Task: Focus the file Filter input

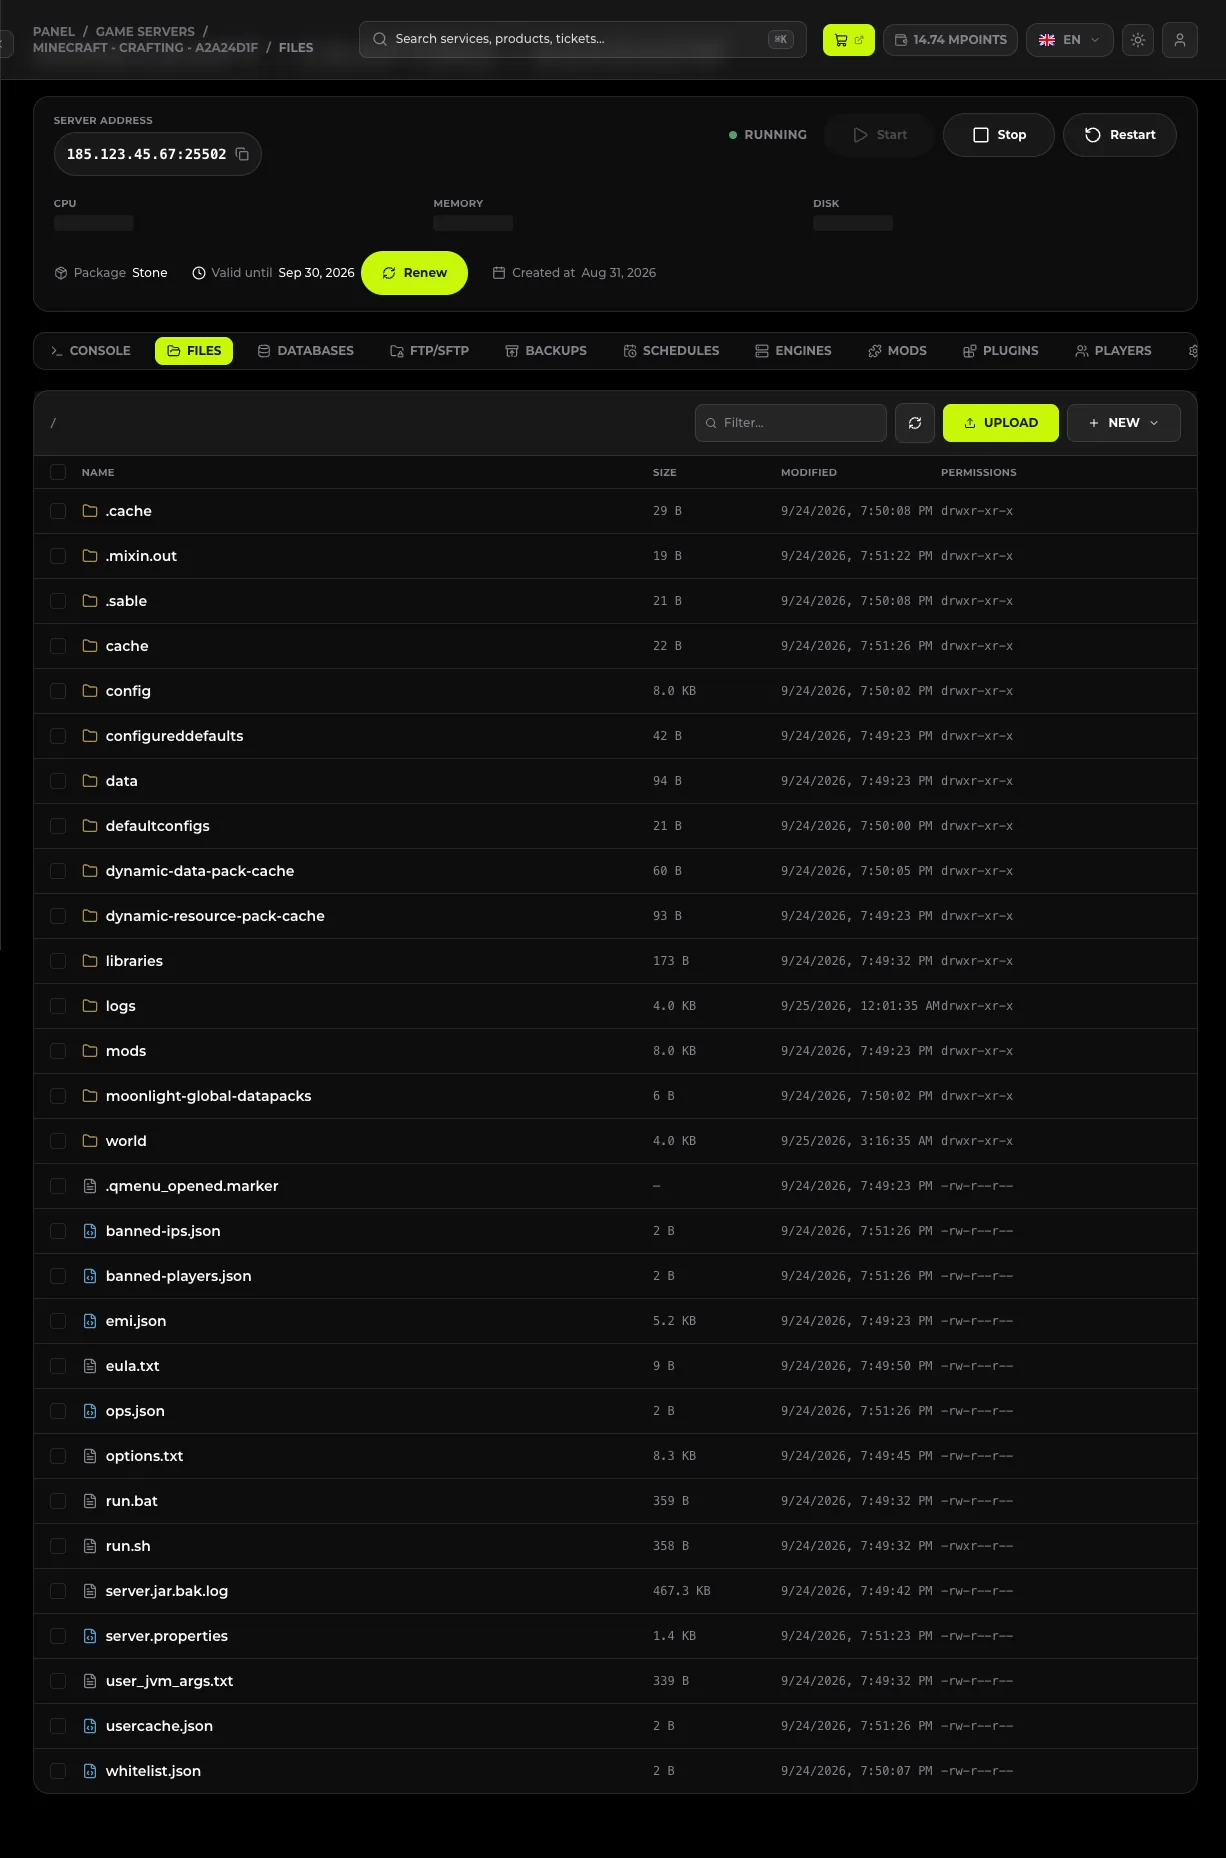Action: 791,423
